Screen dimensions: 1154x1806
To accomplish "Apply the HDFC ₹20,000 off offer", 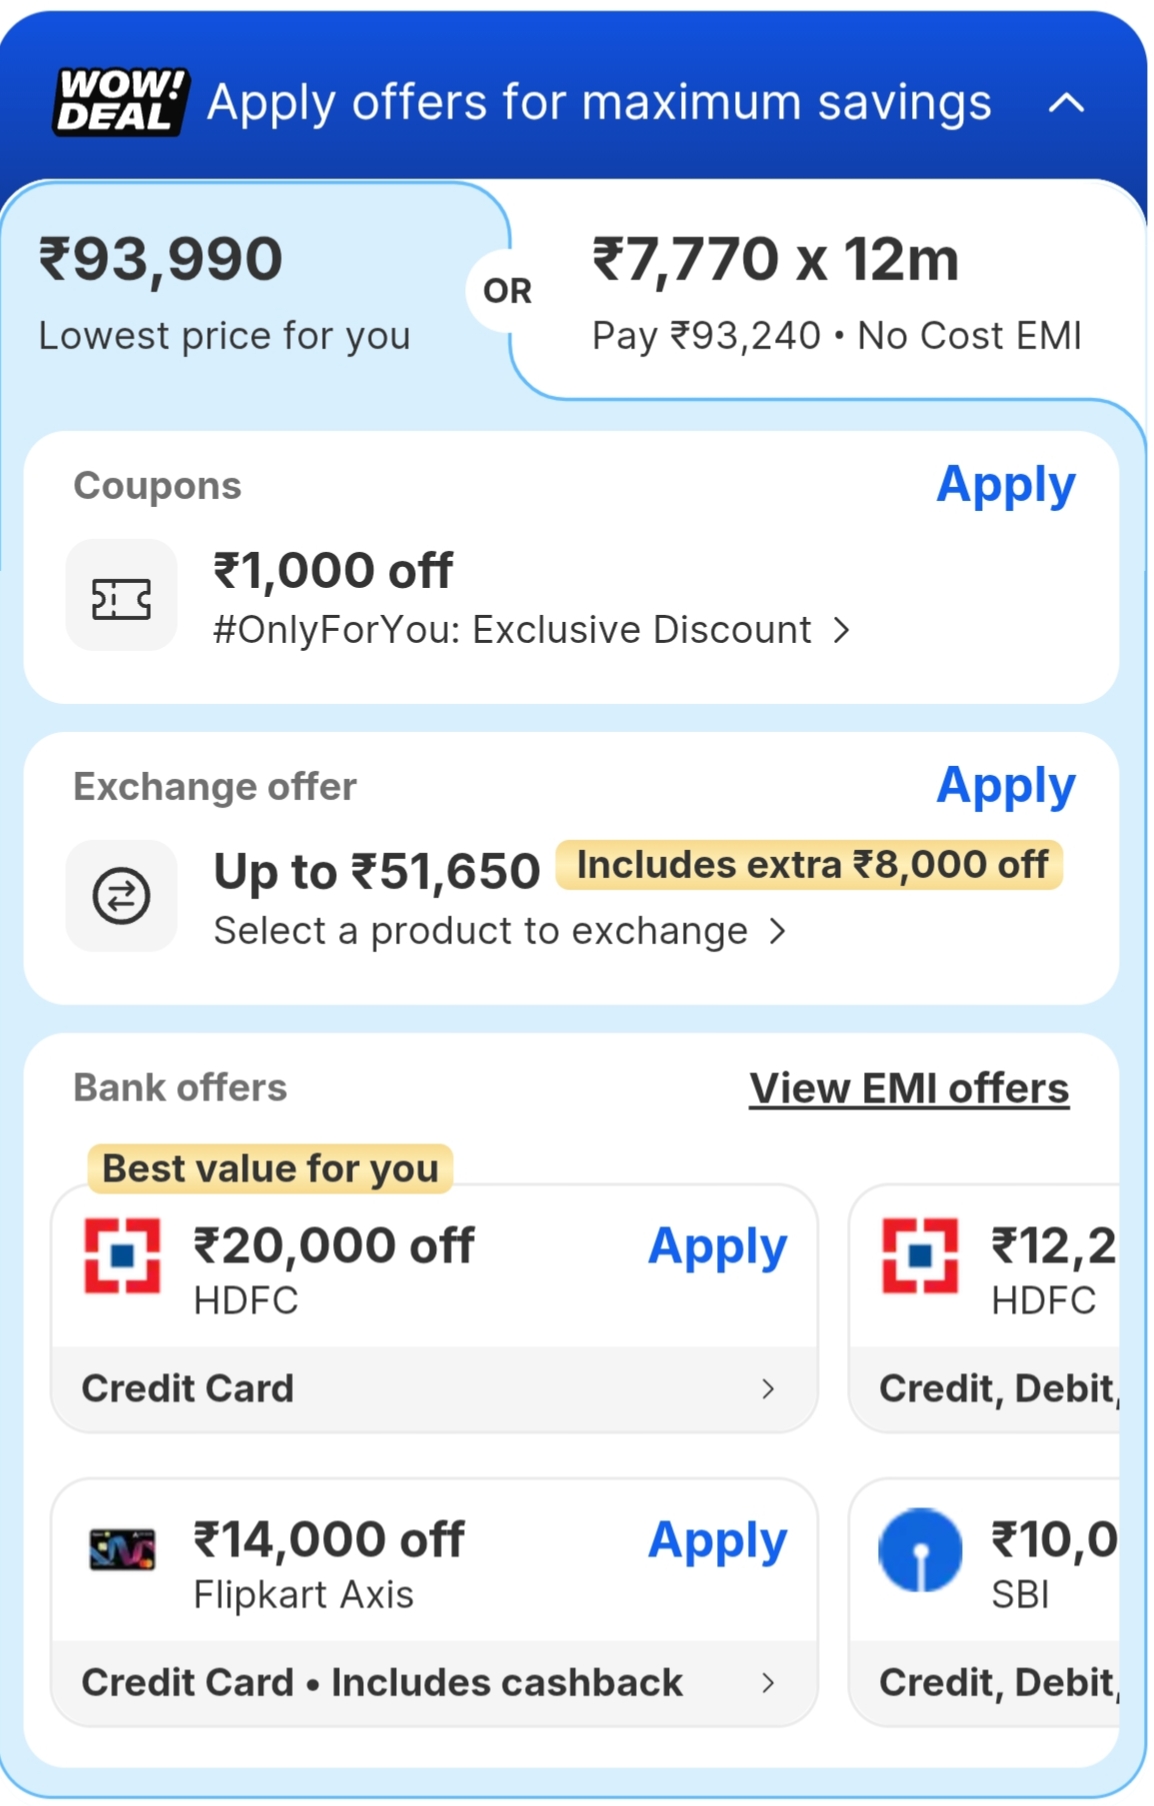I will coord(717,1247).
